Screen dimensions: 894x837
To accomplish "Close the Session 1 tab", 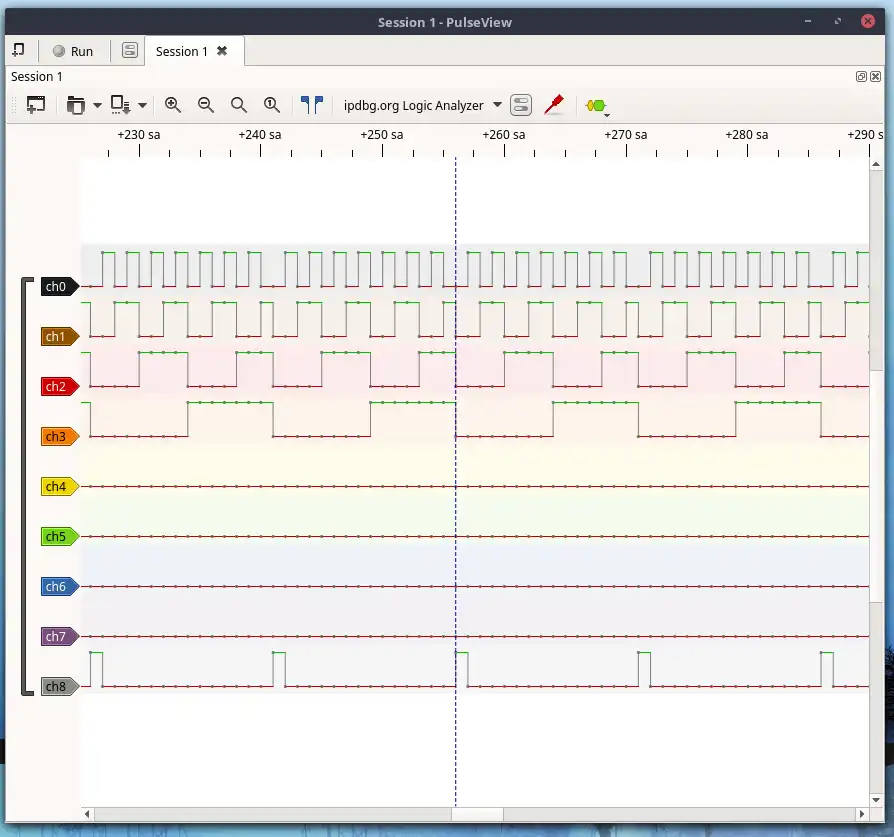I will point(222,51).
